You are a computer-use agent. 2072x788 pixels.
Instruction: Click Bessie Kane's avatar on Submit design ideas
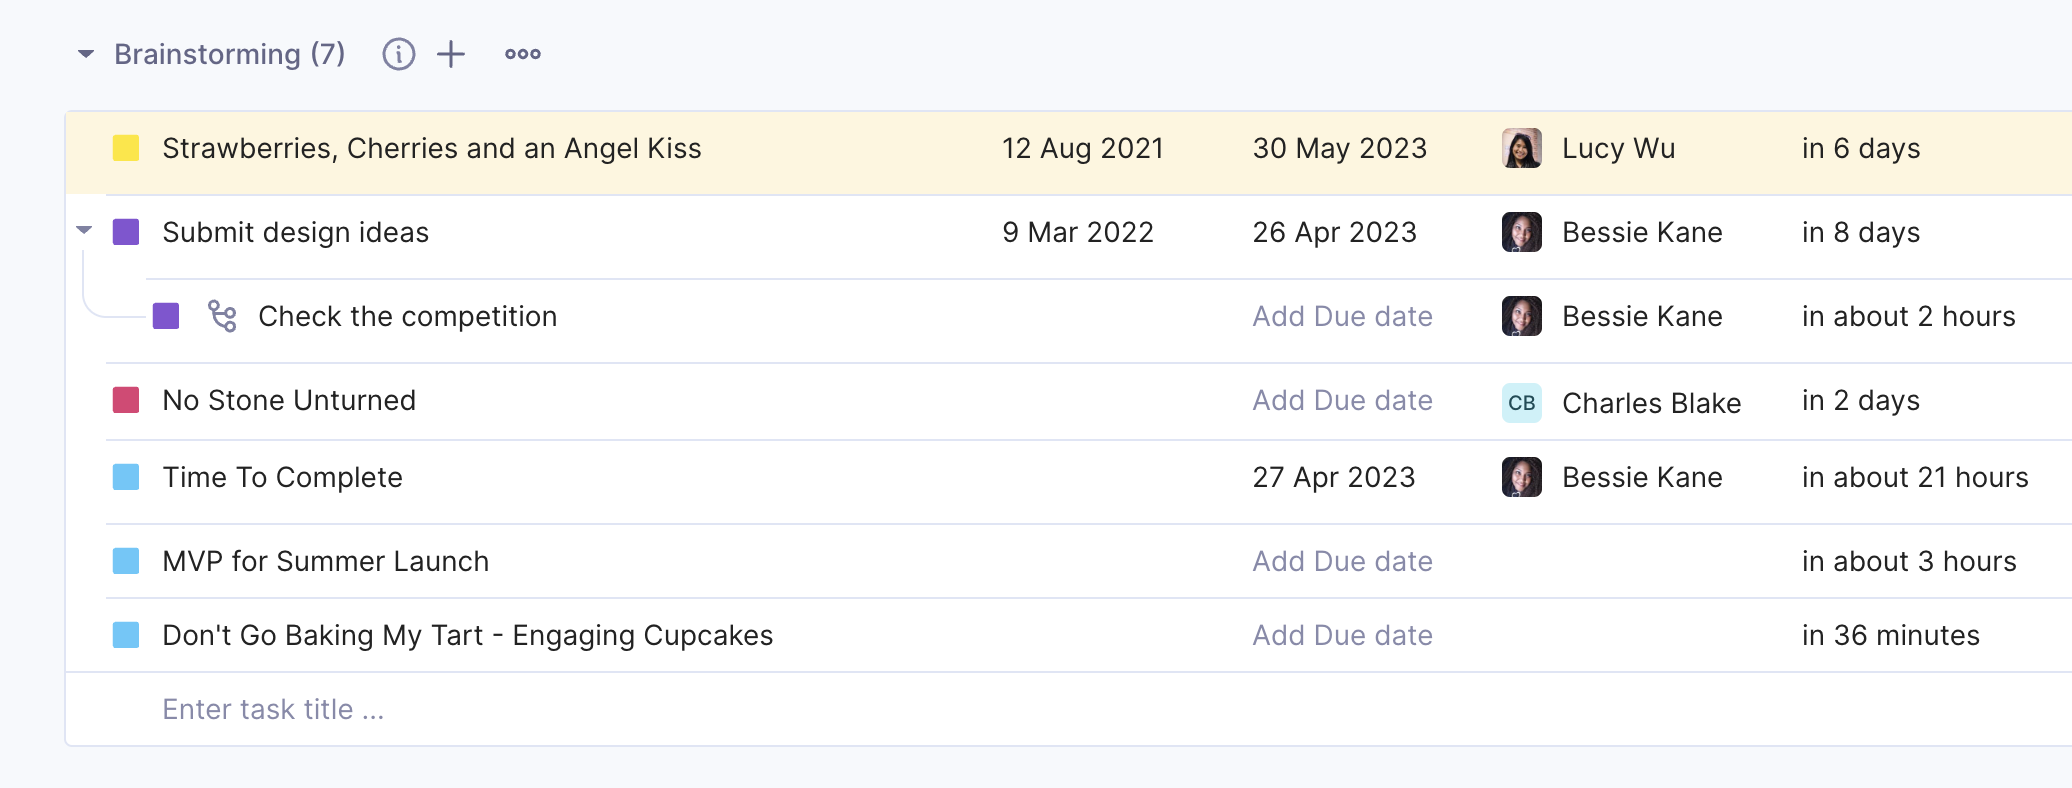click(1521, 232)
